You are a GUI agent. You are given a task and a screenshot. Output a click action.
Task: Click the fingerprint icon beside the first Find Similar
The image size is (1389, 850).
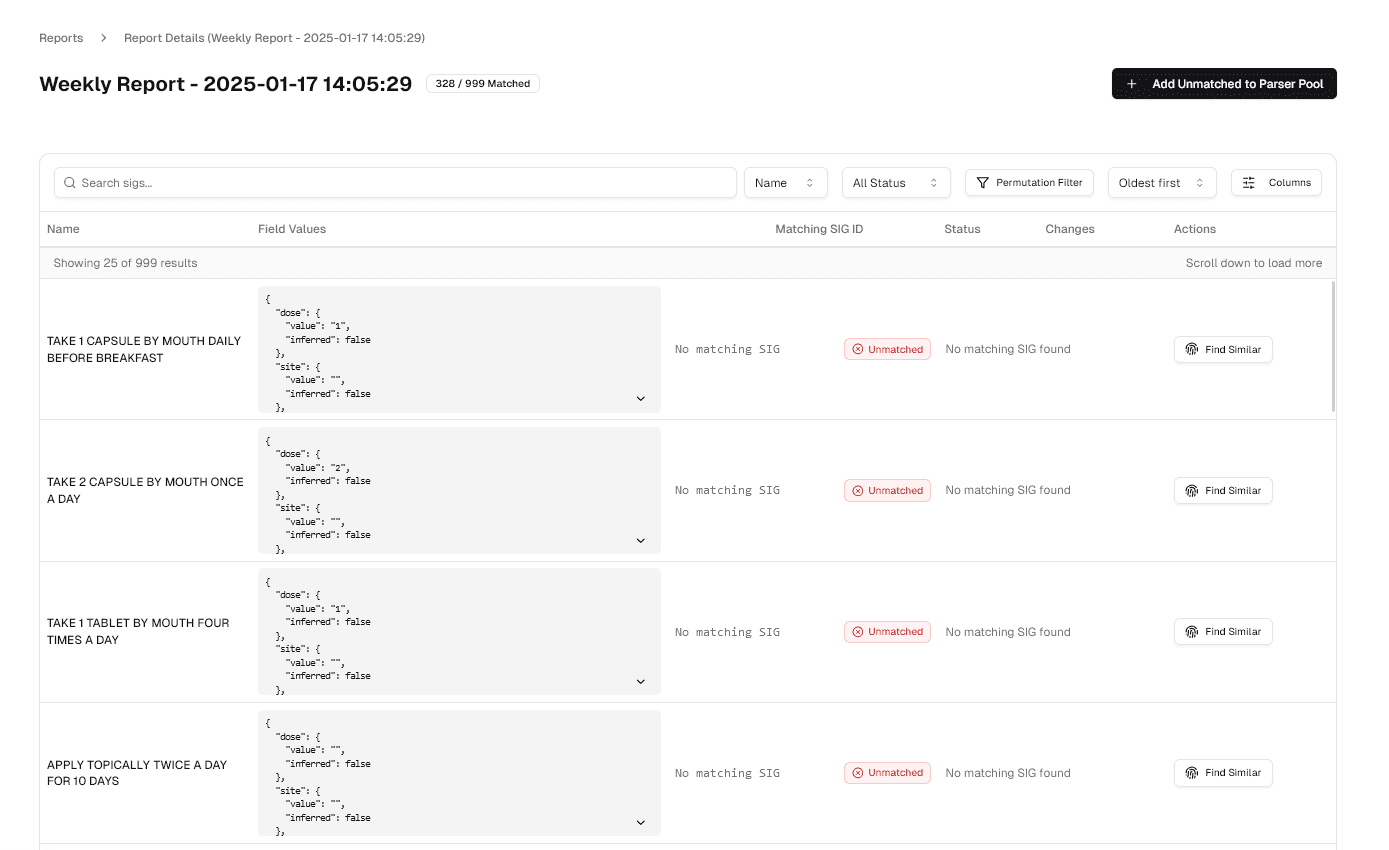[x=1191, y=349]
